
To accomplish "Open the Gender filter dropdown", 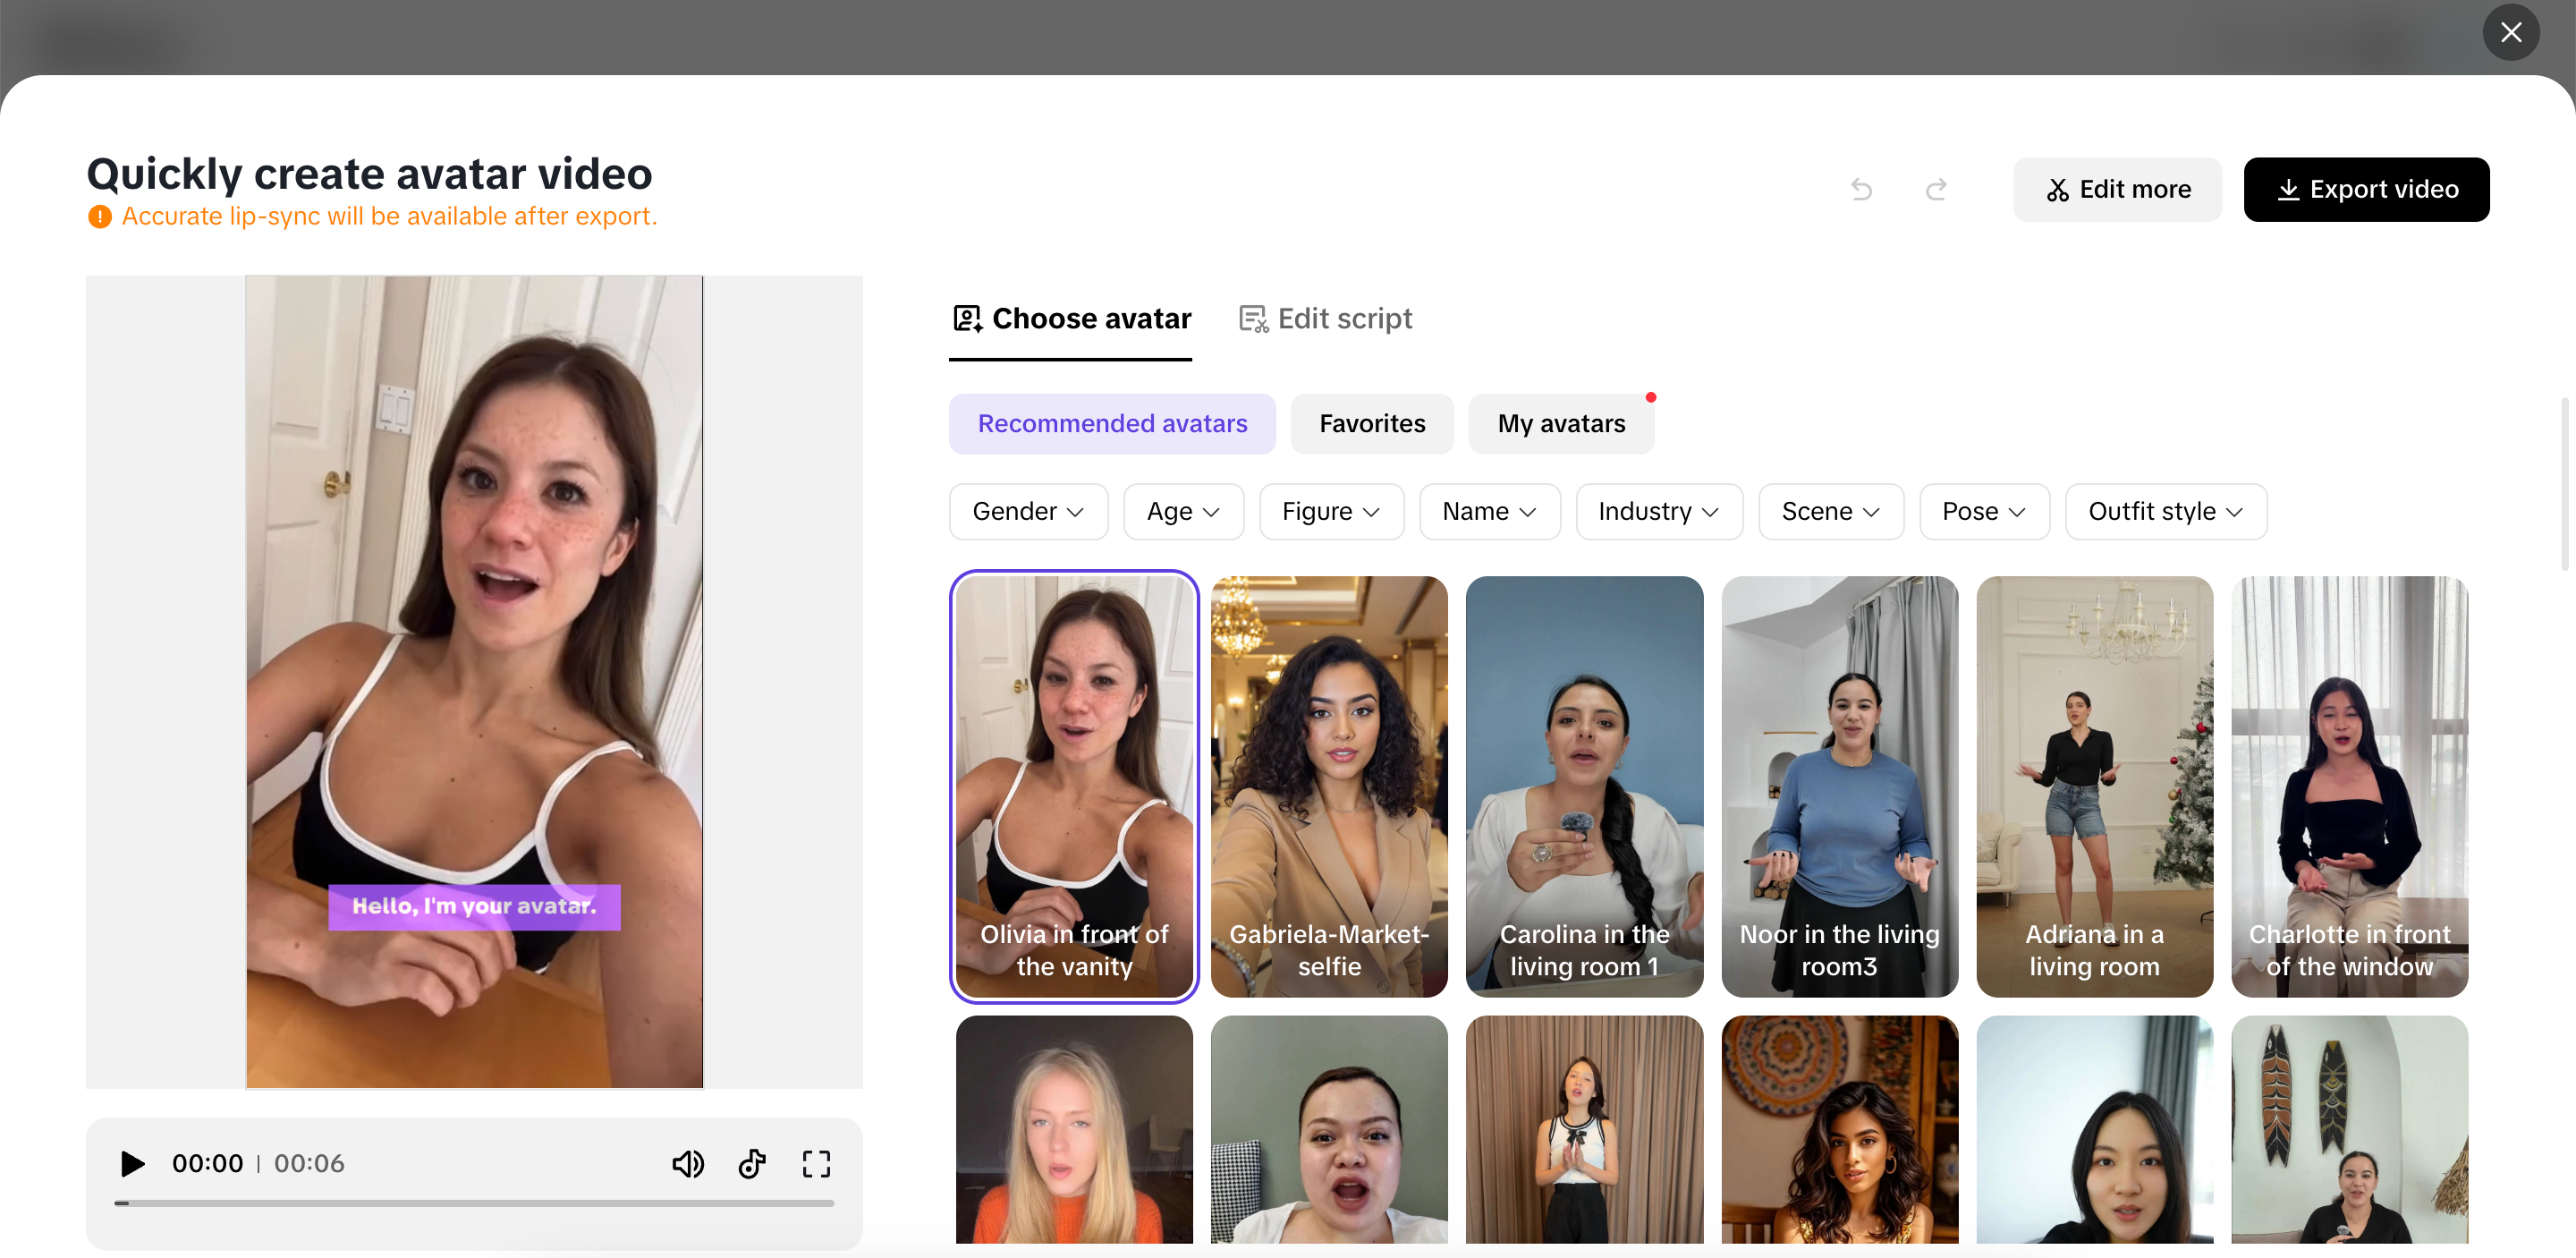I will click(x=1028, y=511).
